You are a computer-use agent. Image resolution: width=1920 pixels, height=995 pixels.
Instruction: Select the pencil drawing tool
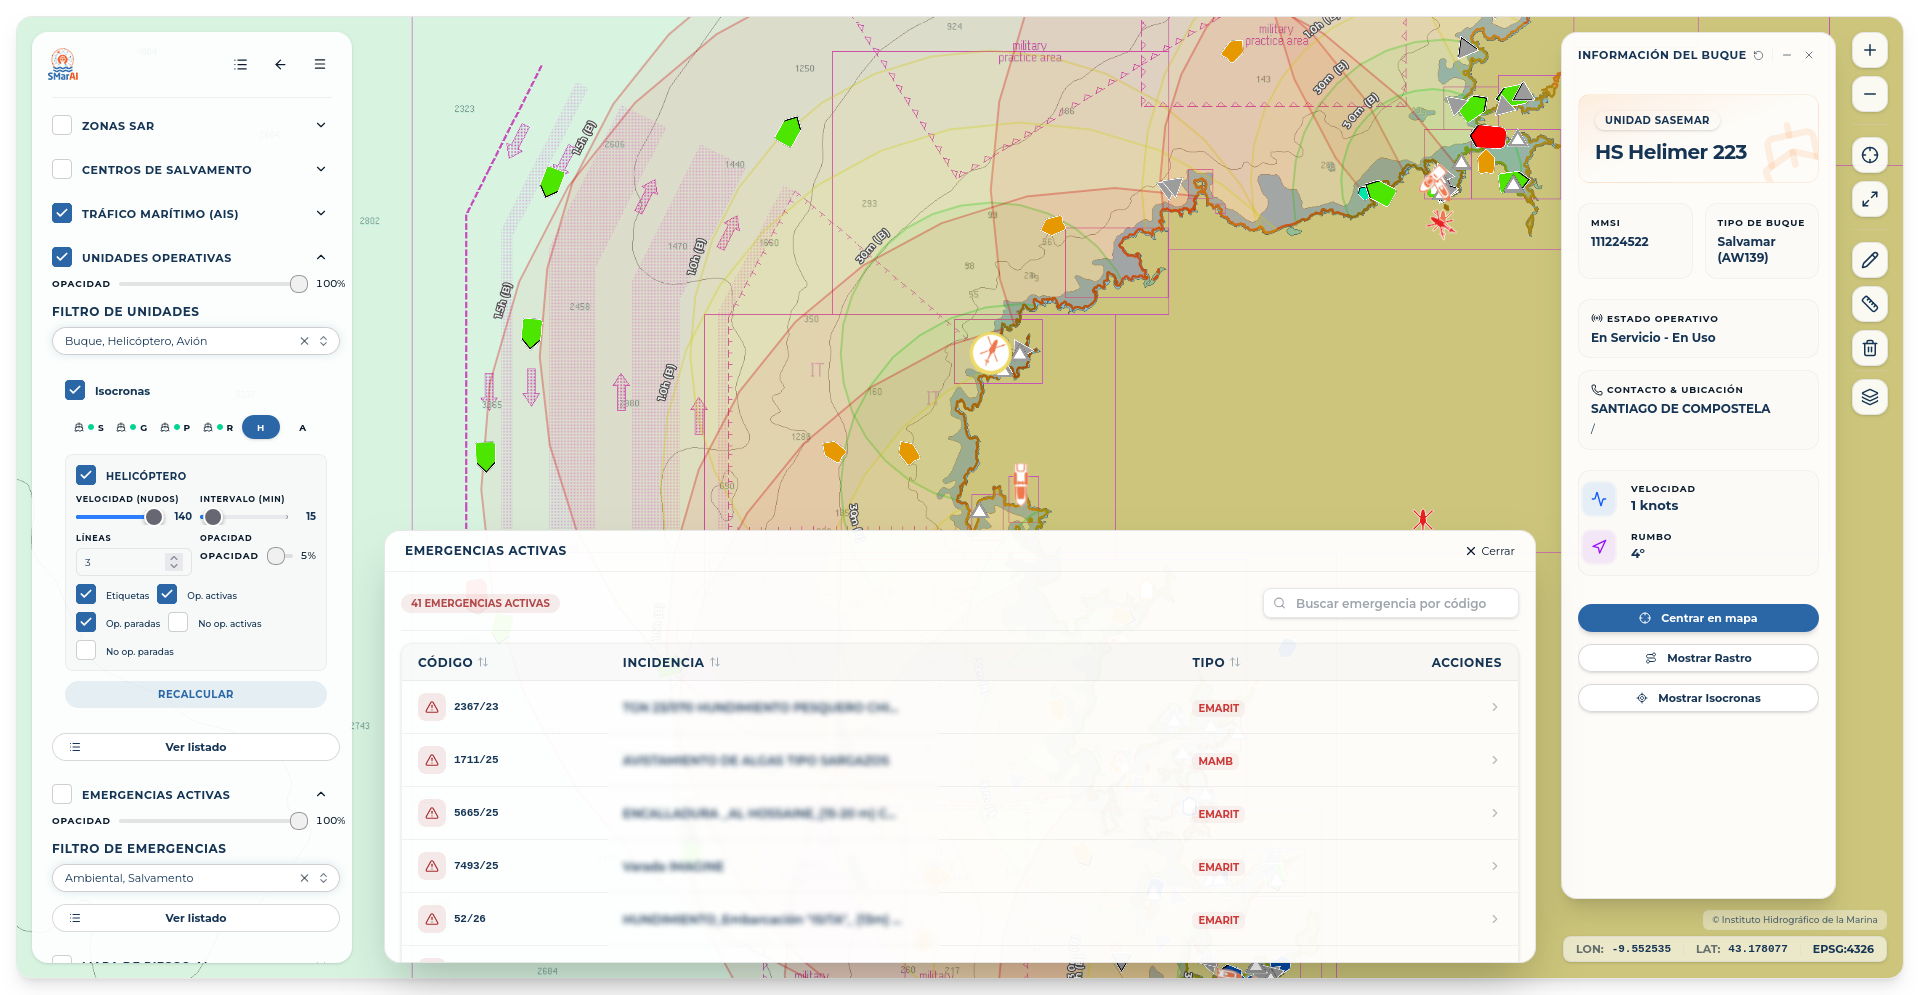pos(1869,260)
